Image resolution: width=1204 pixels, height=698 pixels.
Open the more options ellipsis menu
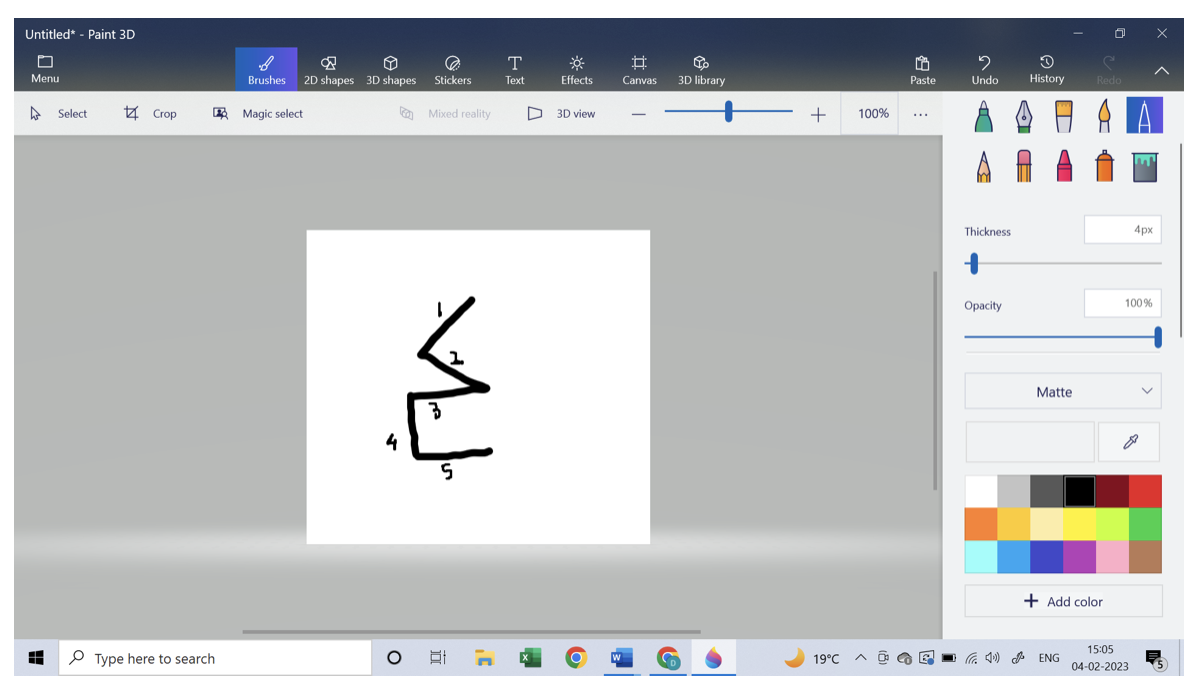click(920, 114)
